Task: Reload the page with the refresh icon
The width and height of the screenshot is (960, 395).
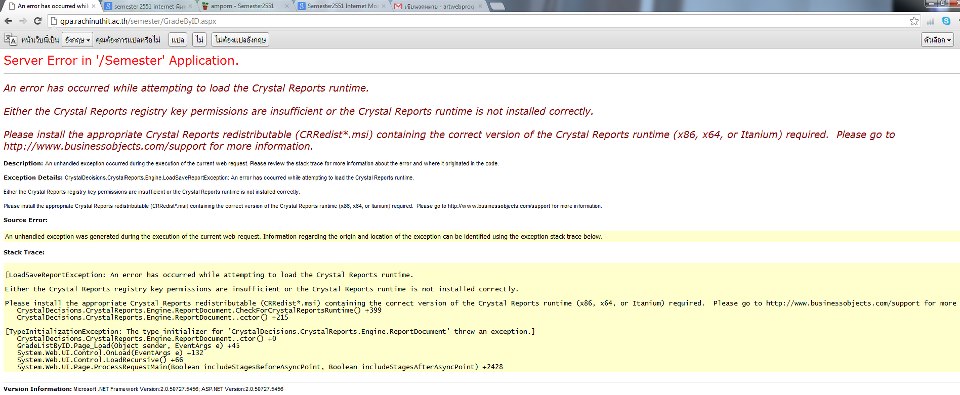Action: pyautogui.click(x=37, y=21)
